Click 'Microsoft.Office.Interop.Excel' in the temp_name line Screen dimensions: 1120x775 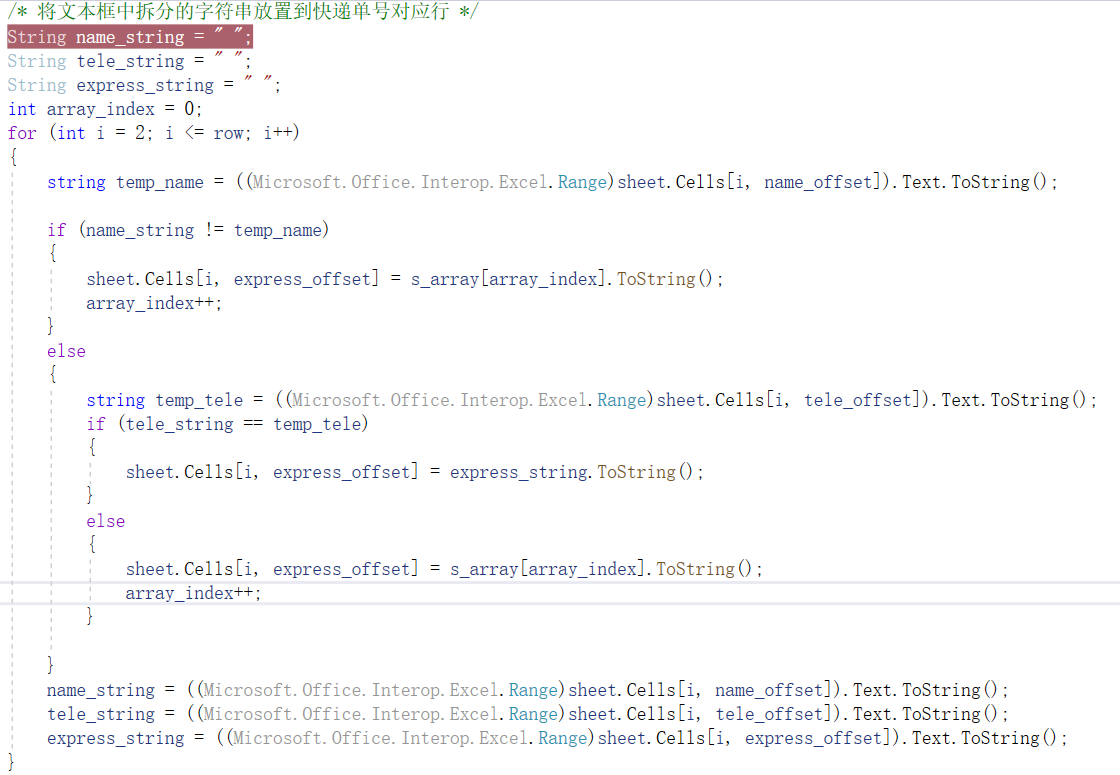(x=399, y=182)
